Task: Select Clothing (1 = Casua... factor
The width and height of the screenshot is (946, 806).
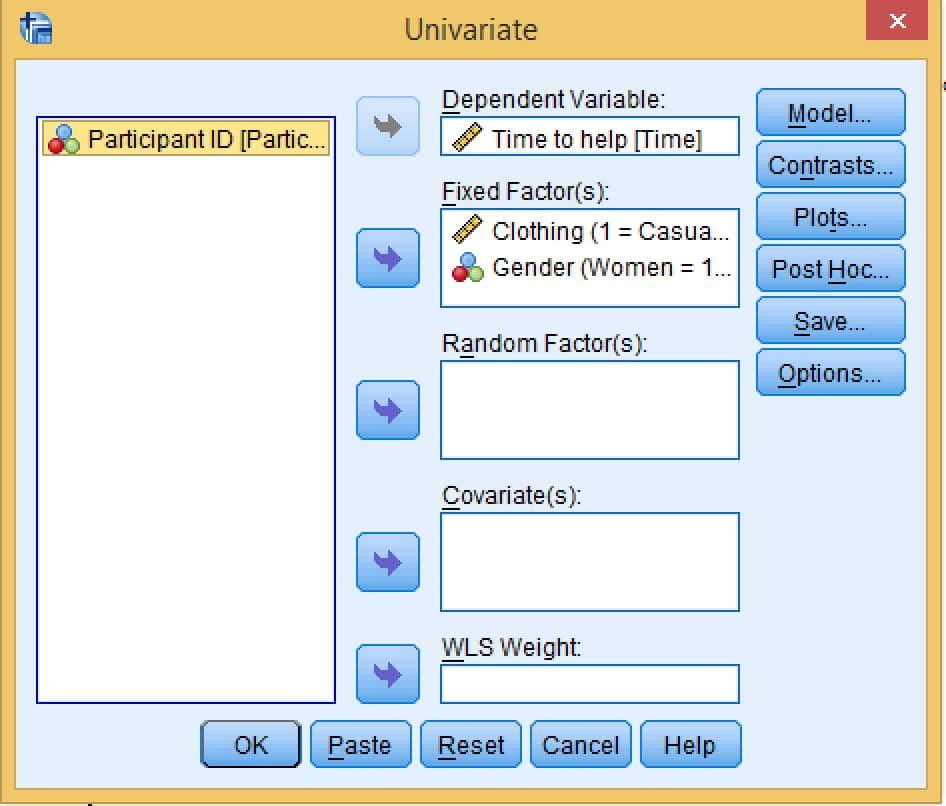Action: [x=589, y=231]
